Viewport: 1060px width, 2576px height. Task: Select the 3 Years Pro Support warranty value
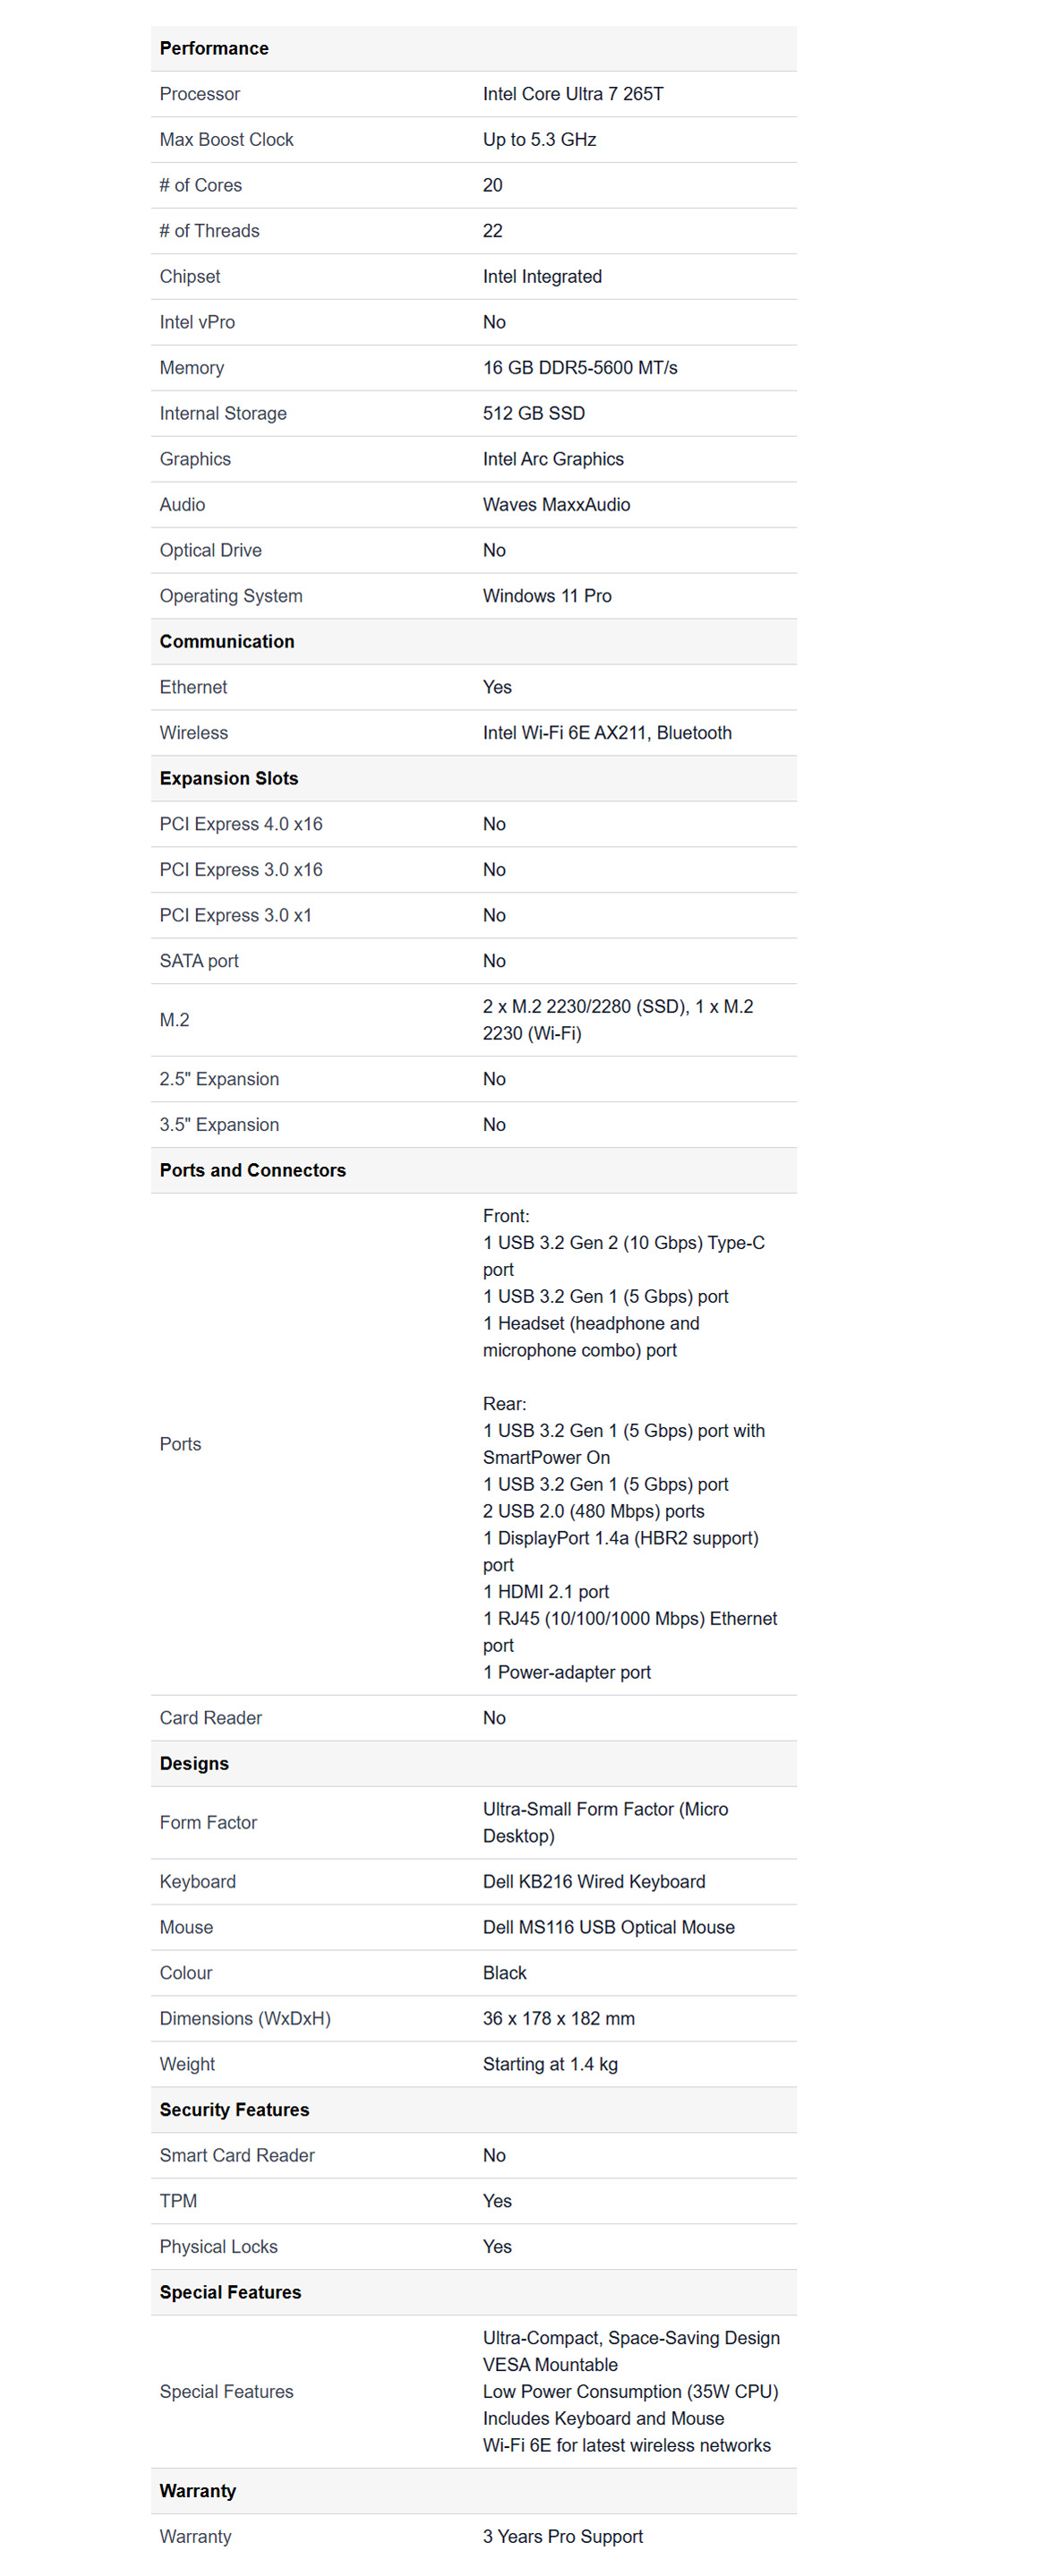(563, 2537)
